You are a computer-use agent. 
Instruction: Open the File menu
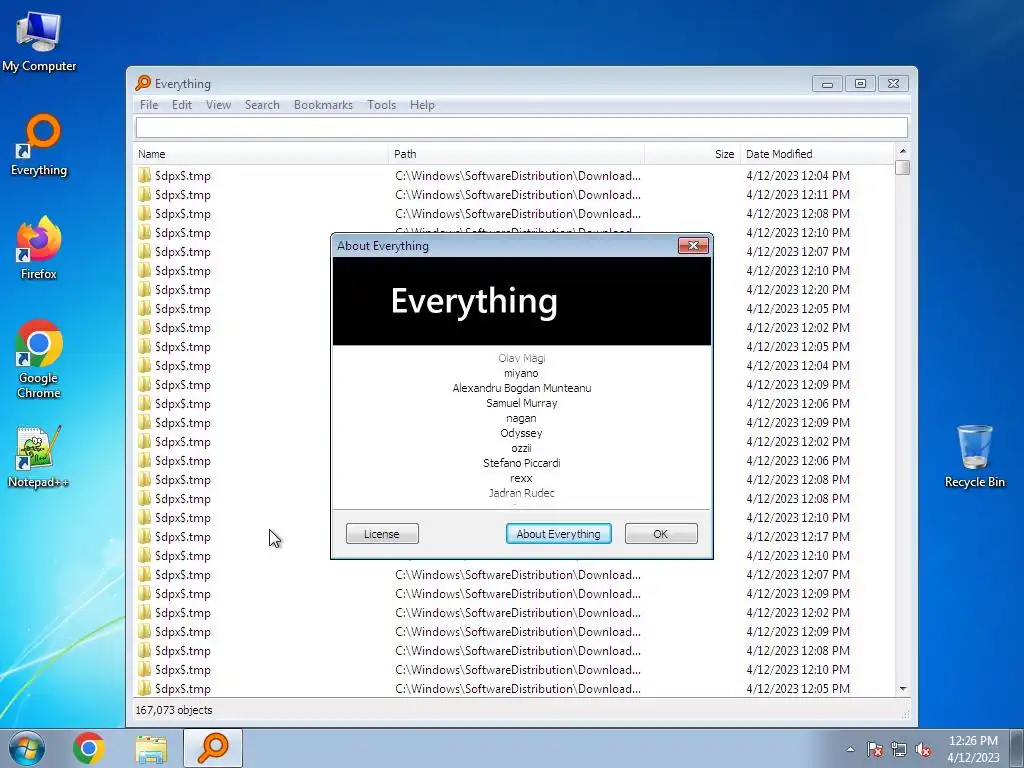pyautogui.click(x=149, y=104)
